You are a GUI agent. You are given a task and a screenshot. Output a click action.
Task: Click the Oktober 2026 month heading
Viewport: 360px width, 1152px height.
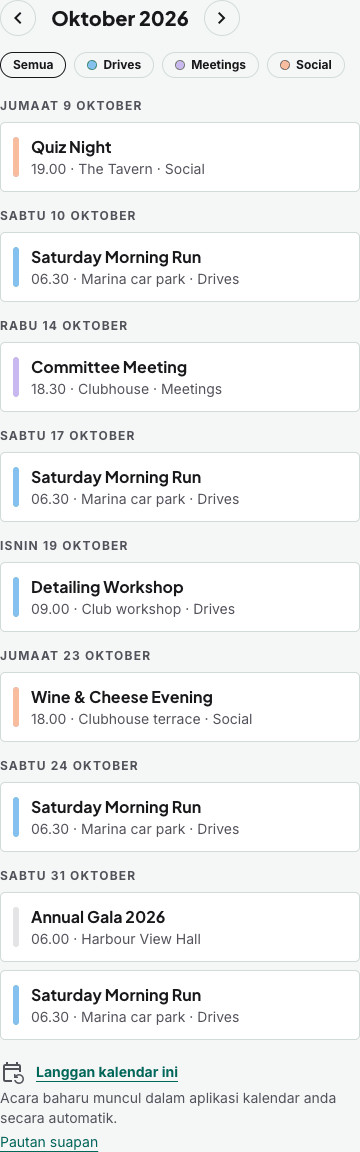120,18
